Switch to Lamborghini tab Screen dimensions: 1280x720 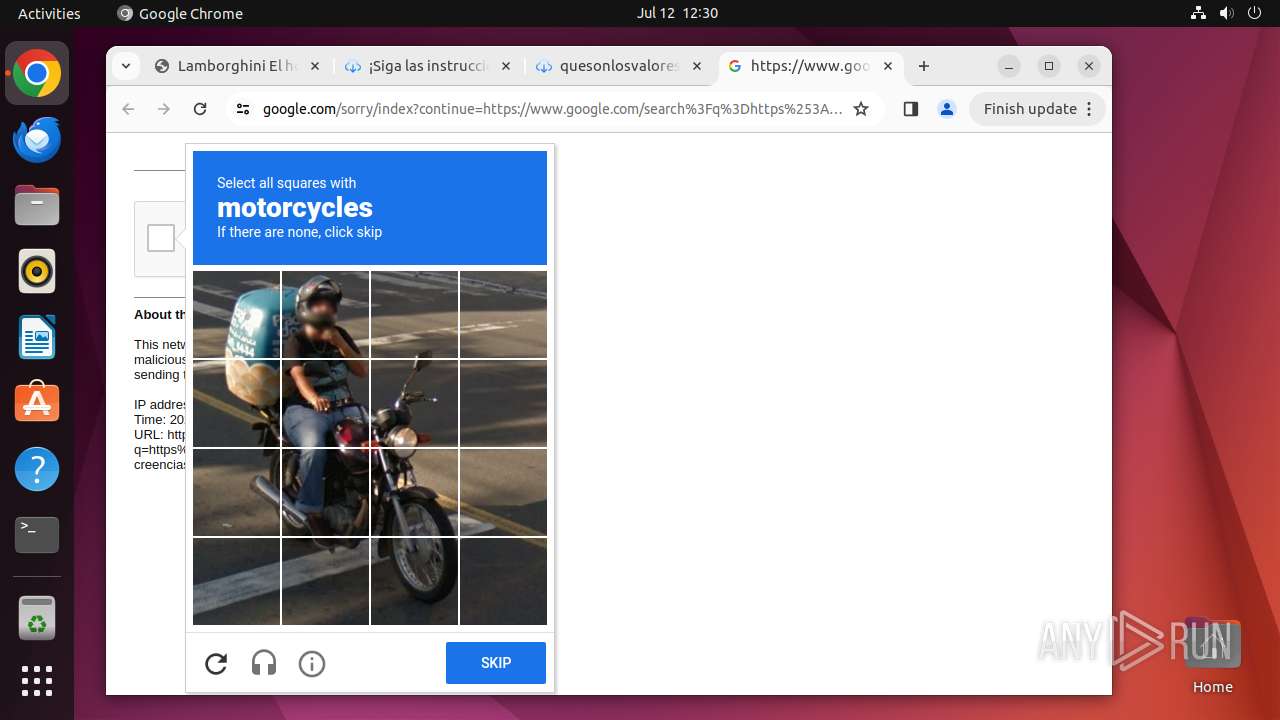pyautogui.click(x=237, y=66)
